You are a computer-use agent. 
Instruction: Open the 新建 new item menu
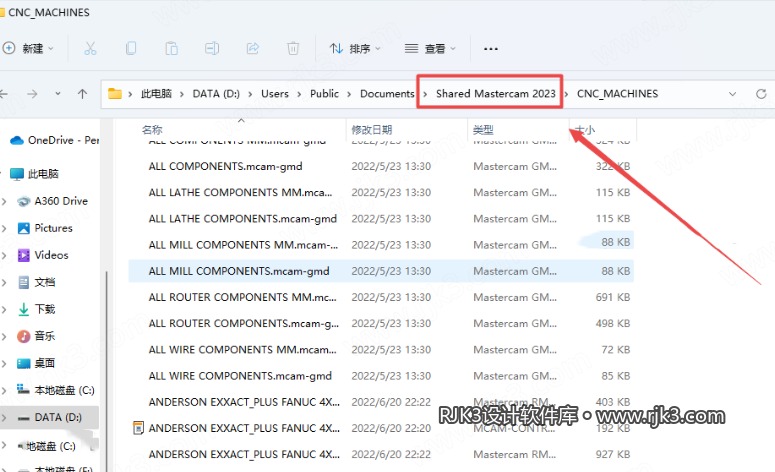coord(28,48)
